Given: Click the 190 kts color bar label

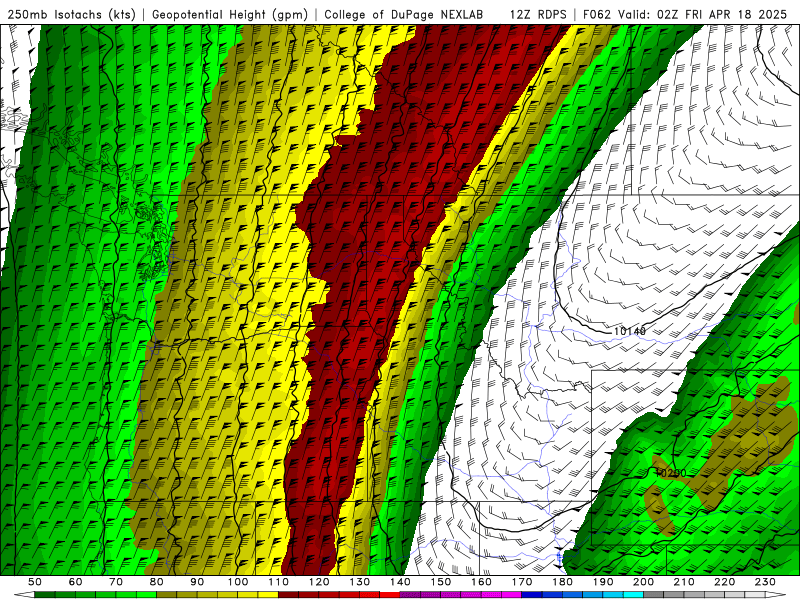Looking at the screenshot, I should point(603,582).
